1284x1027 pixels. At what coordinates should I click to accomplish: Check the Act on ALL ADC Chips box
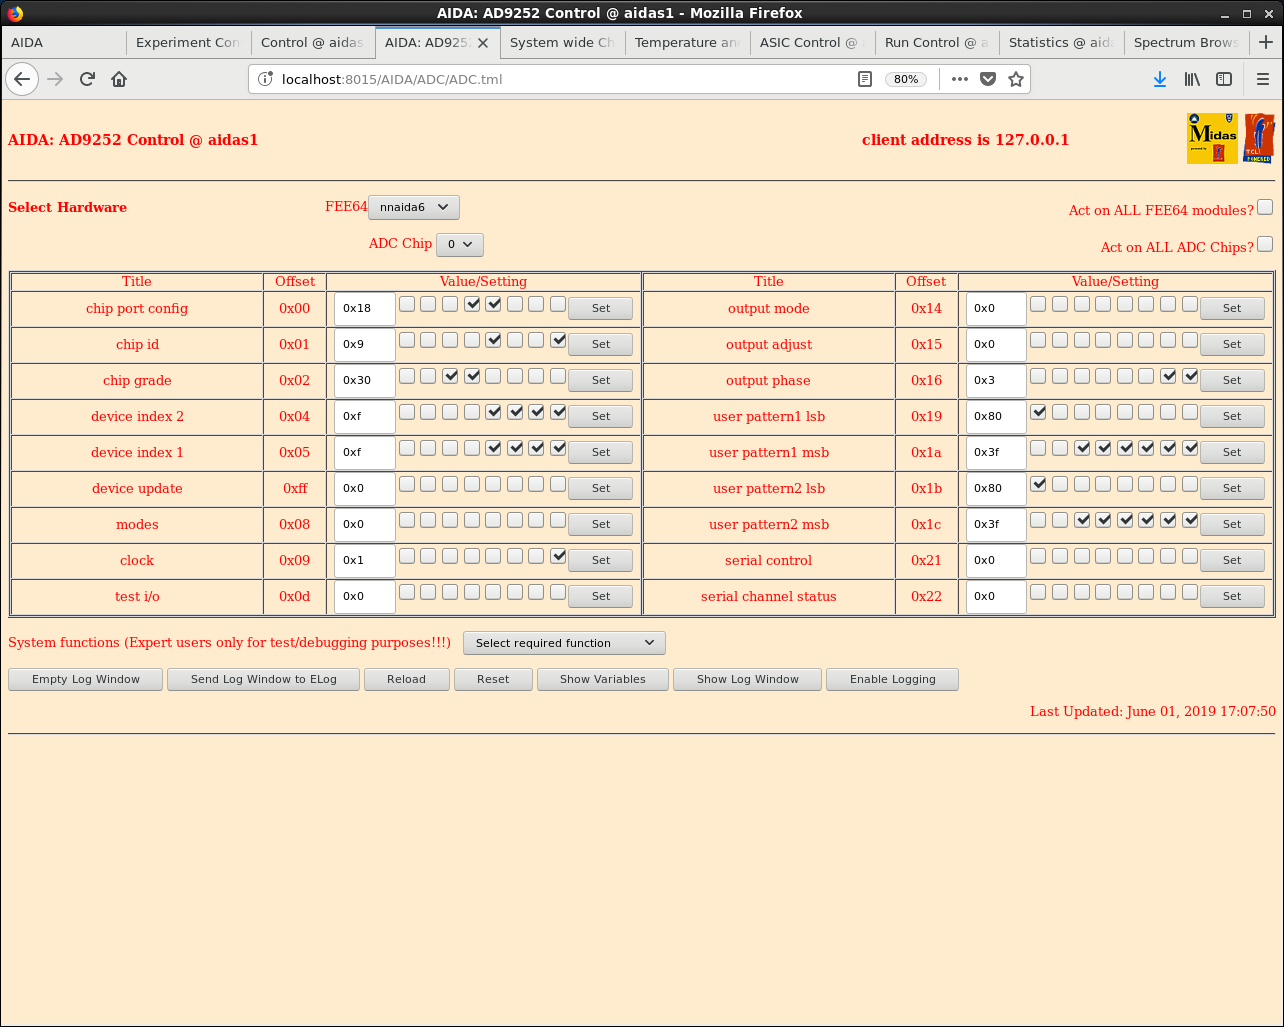pos(1265,244)
